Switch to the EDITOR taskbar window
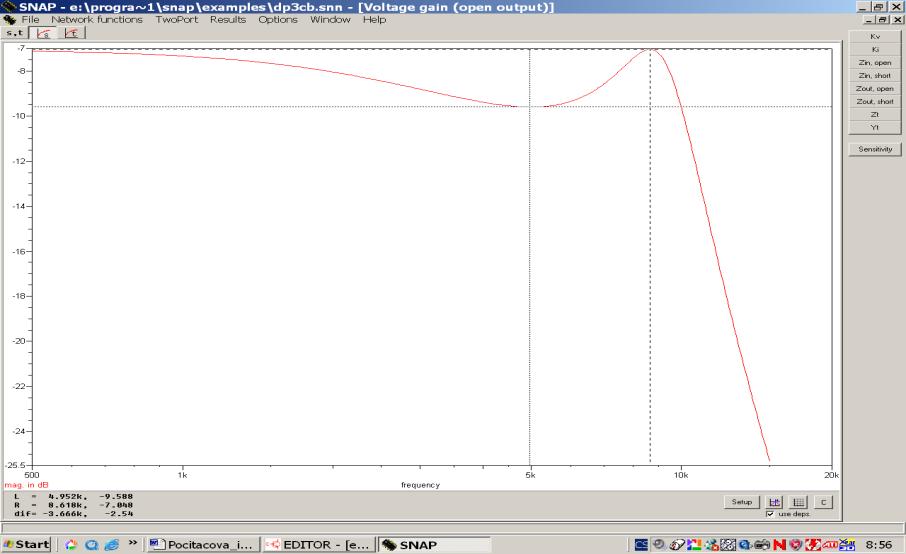906x554 pixels. click(318, 544)
